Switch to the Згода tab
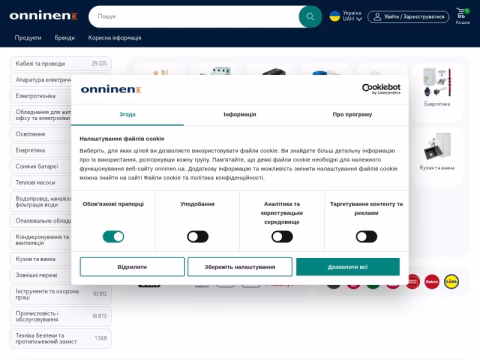 point(127,114)
